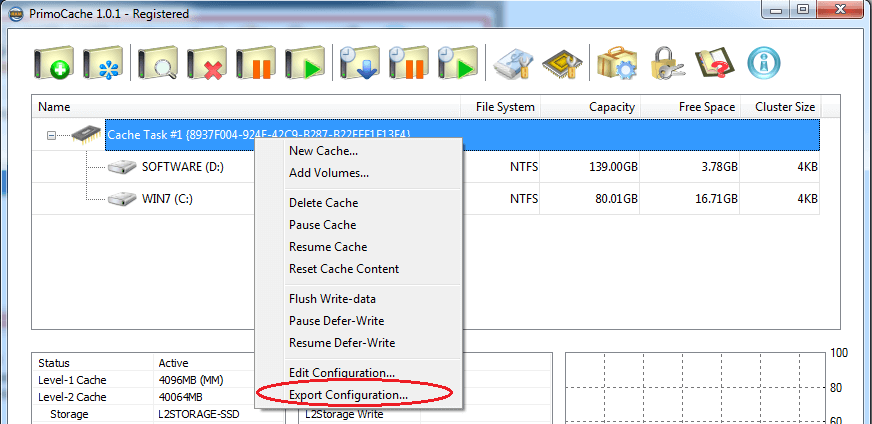Click the Storage L2STORAGE-SSD value
The image size is (872, 424).
199,415
